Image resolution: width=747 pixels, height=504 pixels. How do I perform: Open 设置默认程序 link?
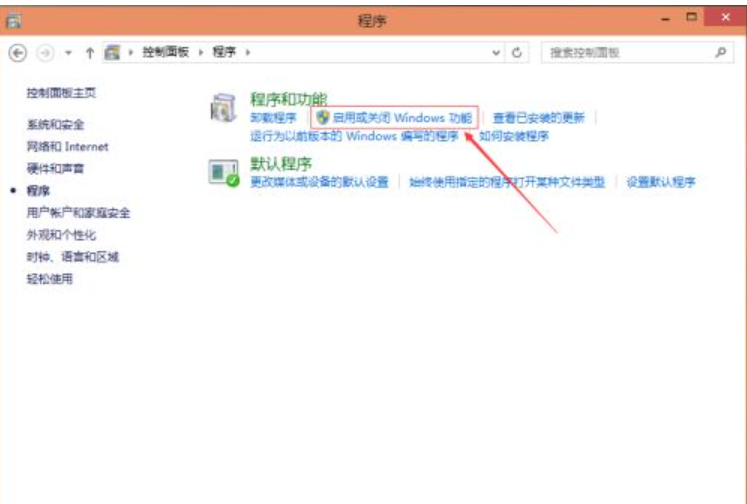tap(660, 182)
